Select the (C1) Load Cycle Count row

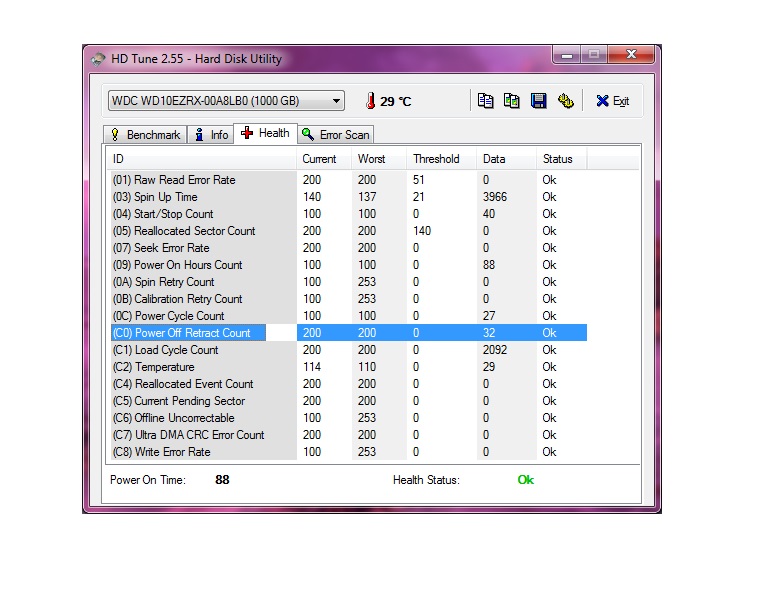click(x=349, y=350)
